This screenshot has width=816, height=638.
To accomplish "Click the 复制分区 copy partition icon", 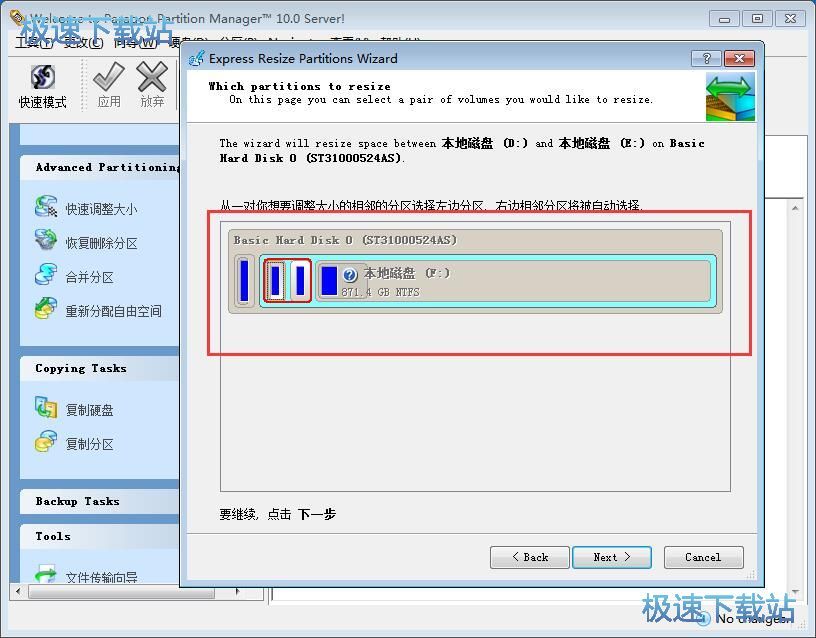I will pos(46,441).
